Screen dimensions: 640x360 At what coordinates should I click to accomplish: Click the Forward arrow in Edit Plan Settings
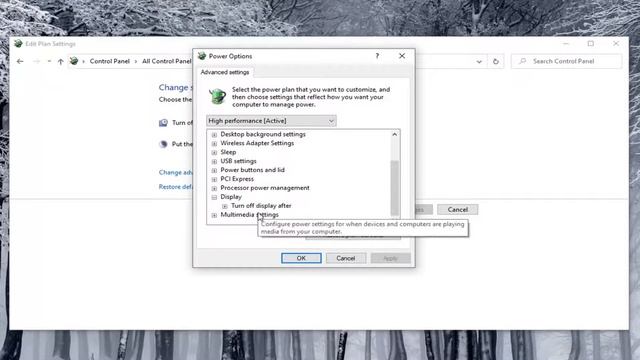36,61
